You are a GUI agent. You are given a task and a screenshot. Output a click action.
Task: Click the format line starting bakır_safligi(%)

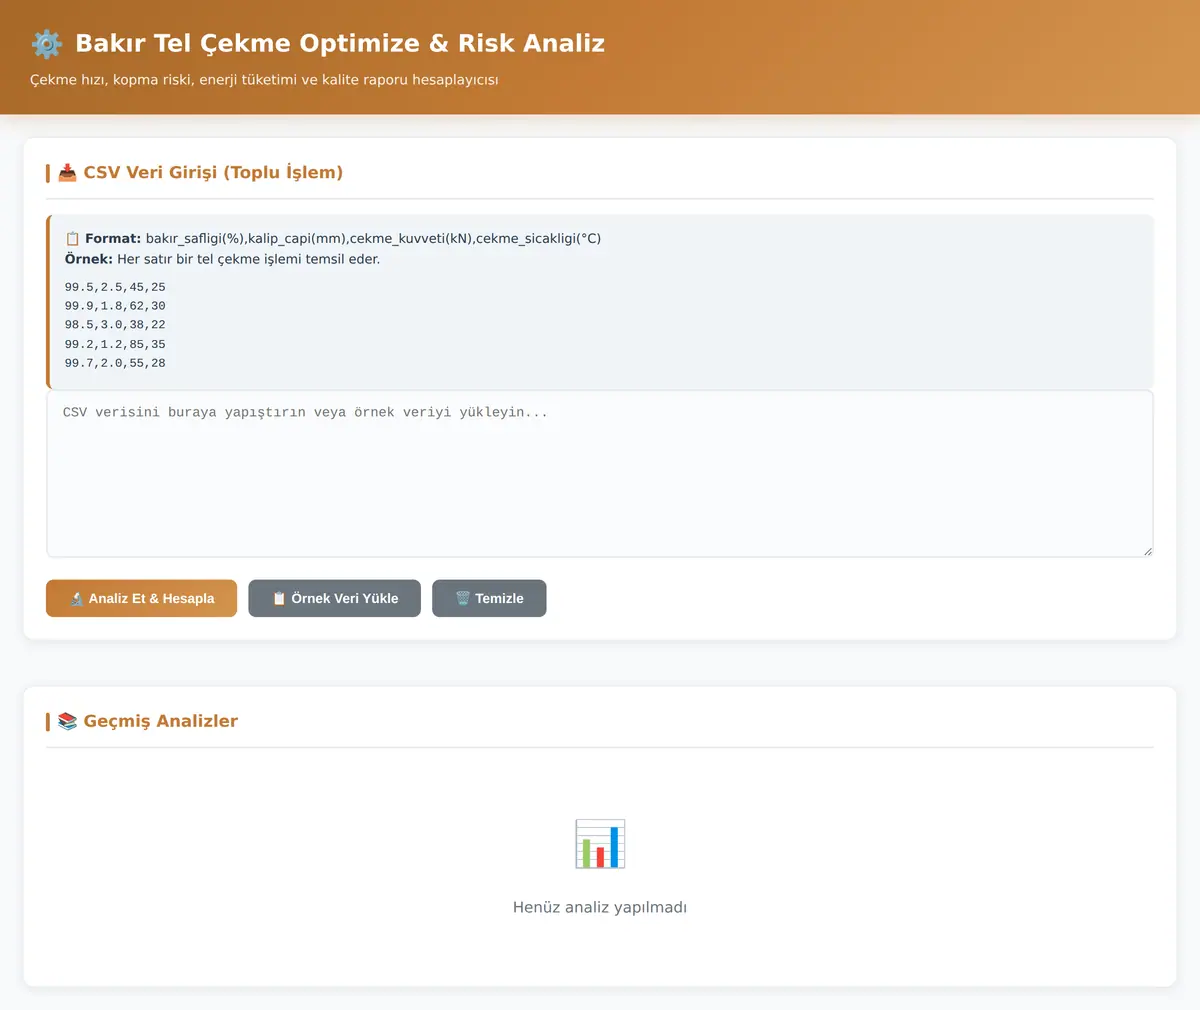coord(373,239)
